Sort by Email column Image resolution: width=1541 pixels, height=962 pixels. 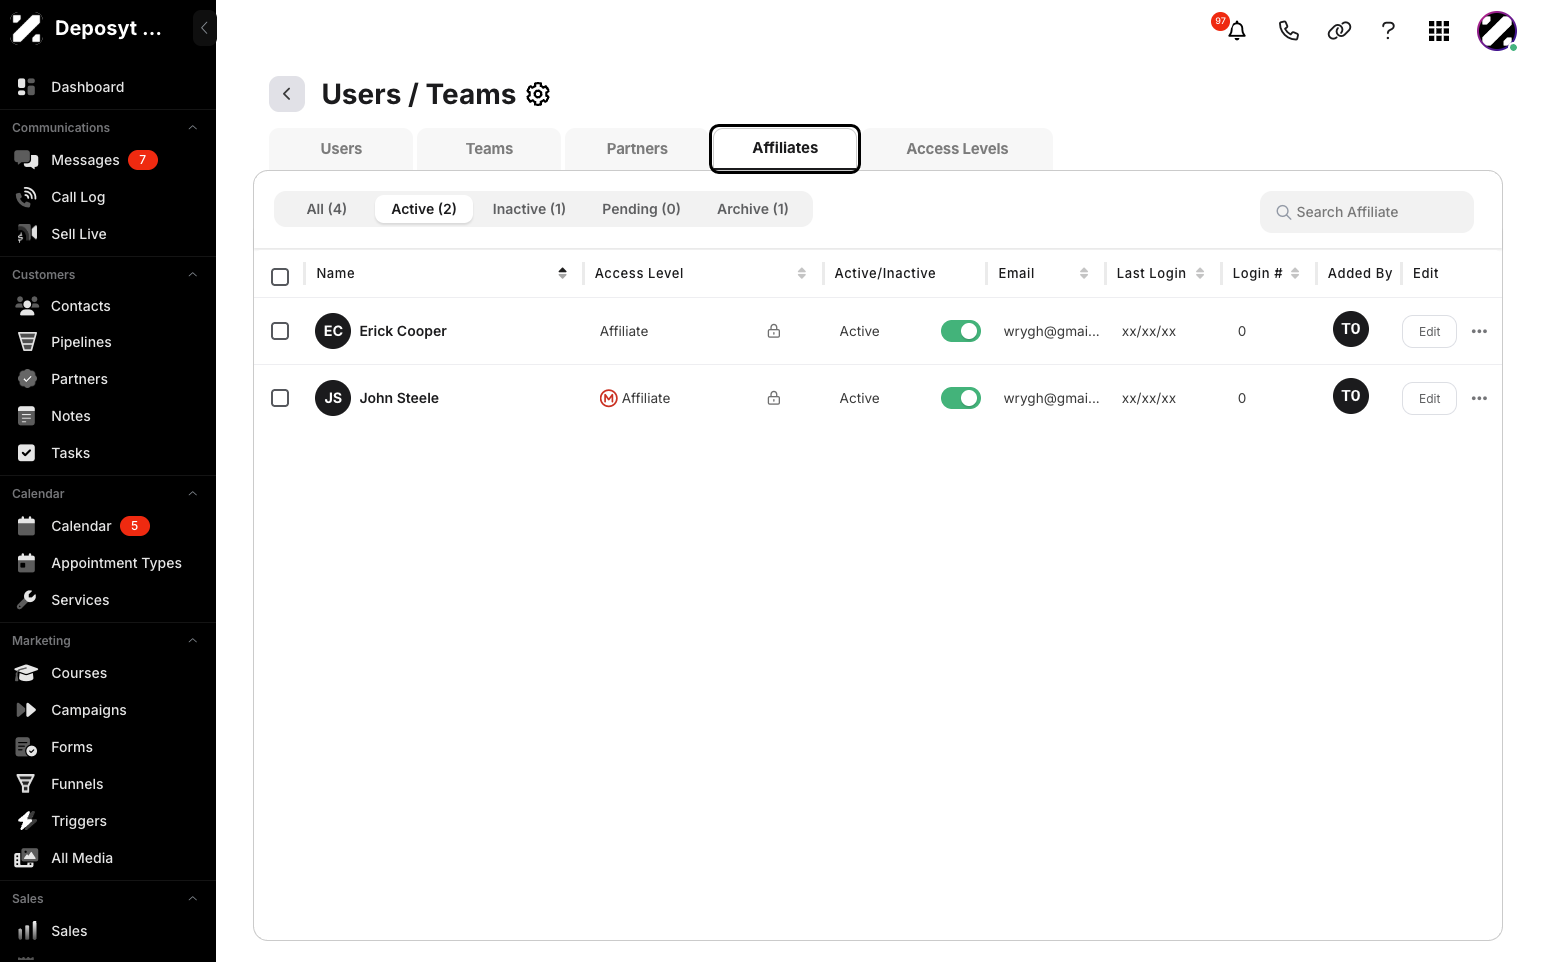(1084, 273)
